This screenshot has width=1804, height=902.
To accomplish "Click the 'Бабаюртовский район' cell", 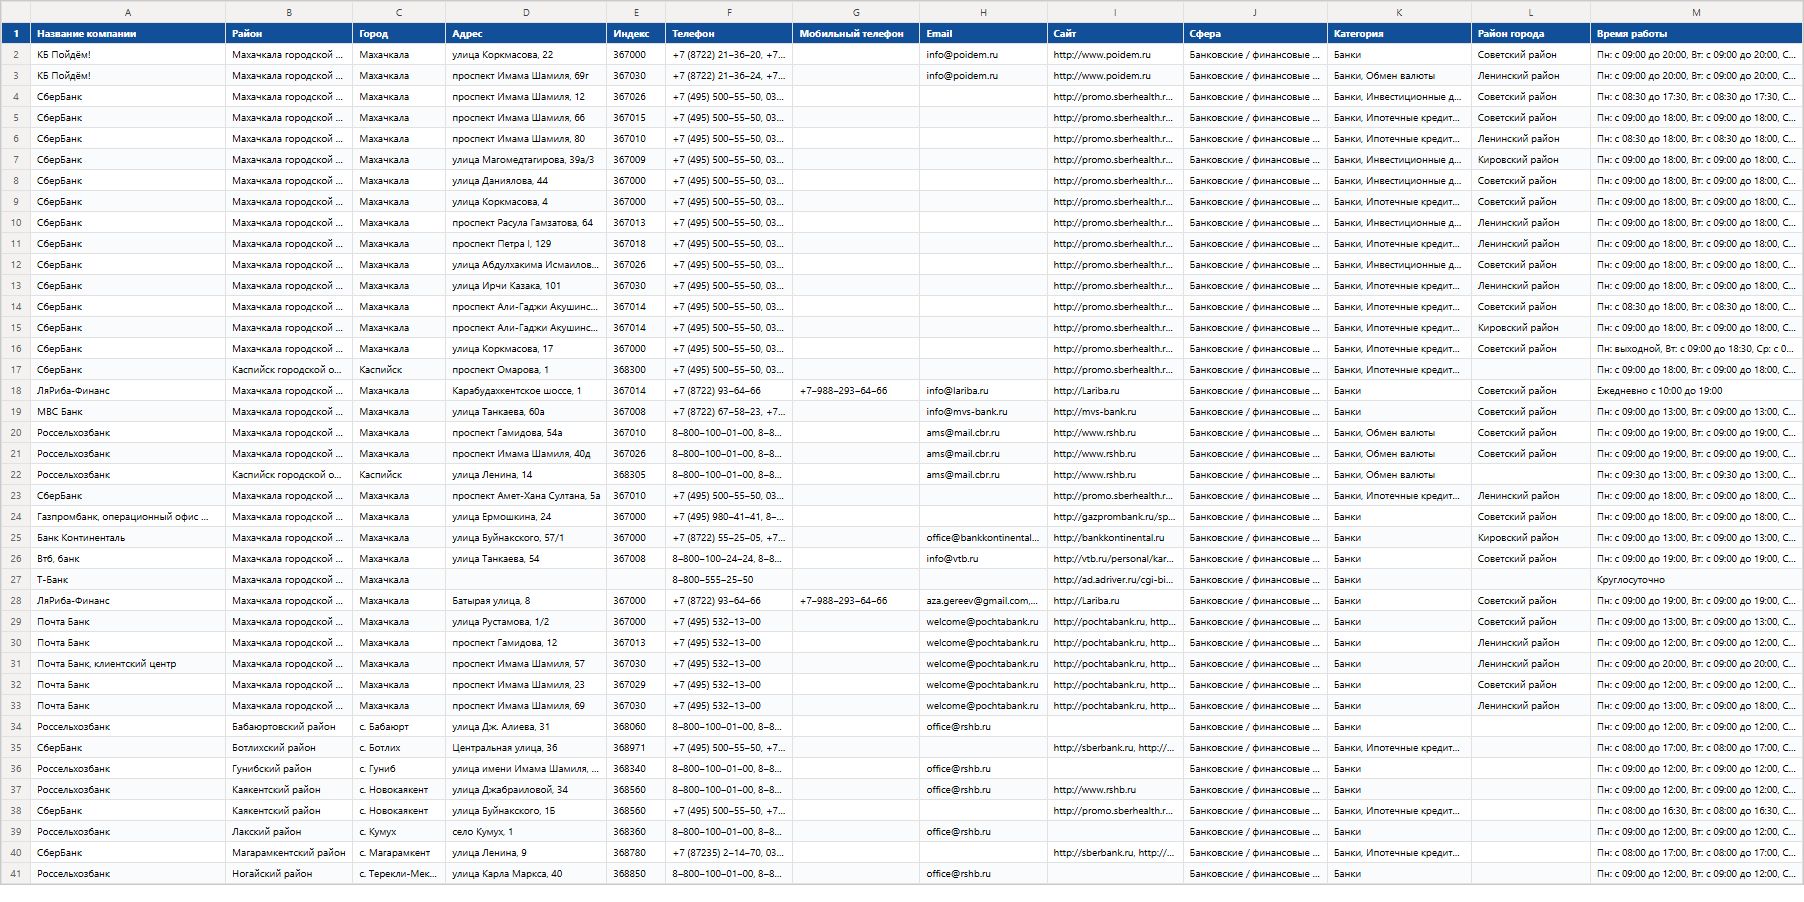I will pos(289,727).
